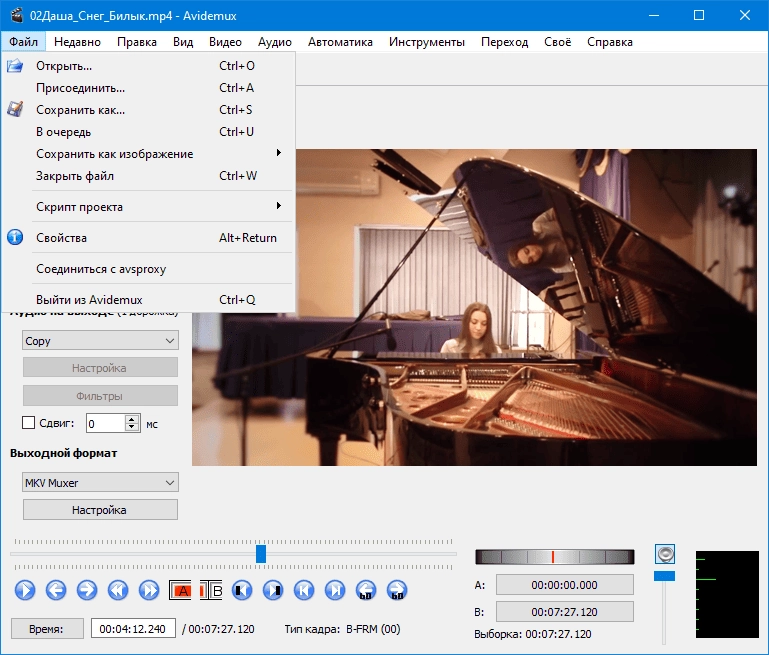Open the Правка menu

coord(137,42)
